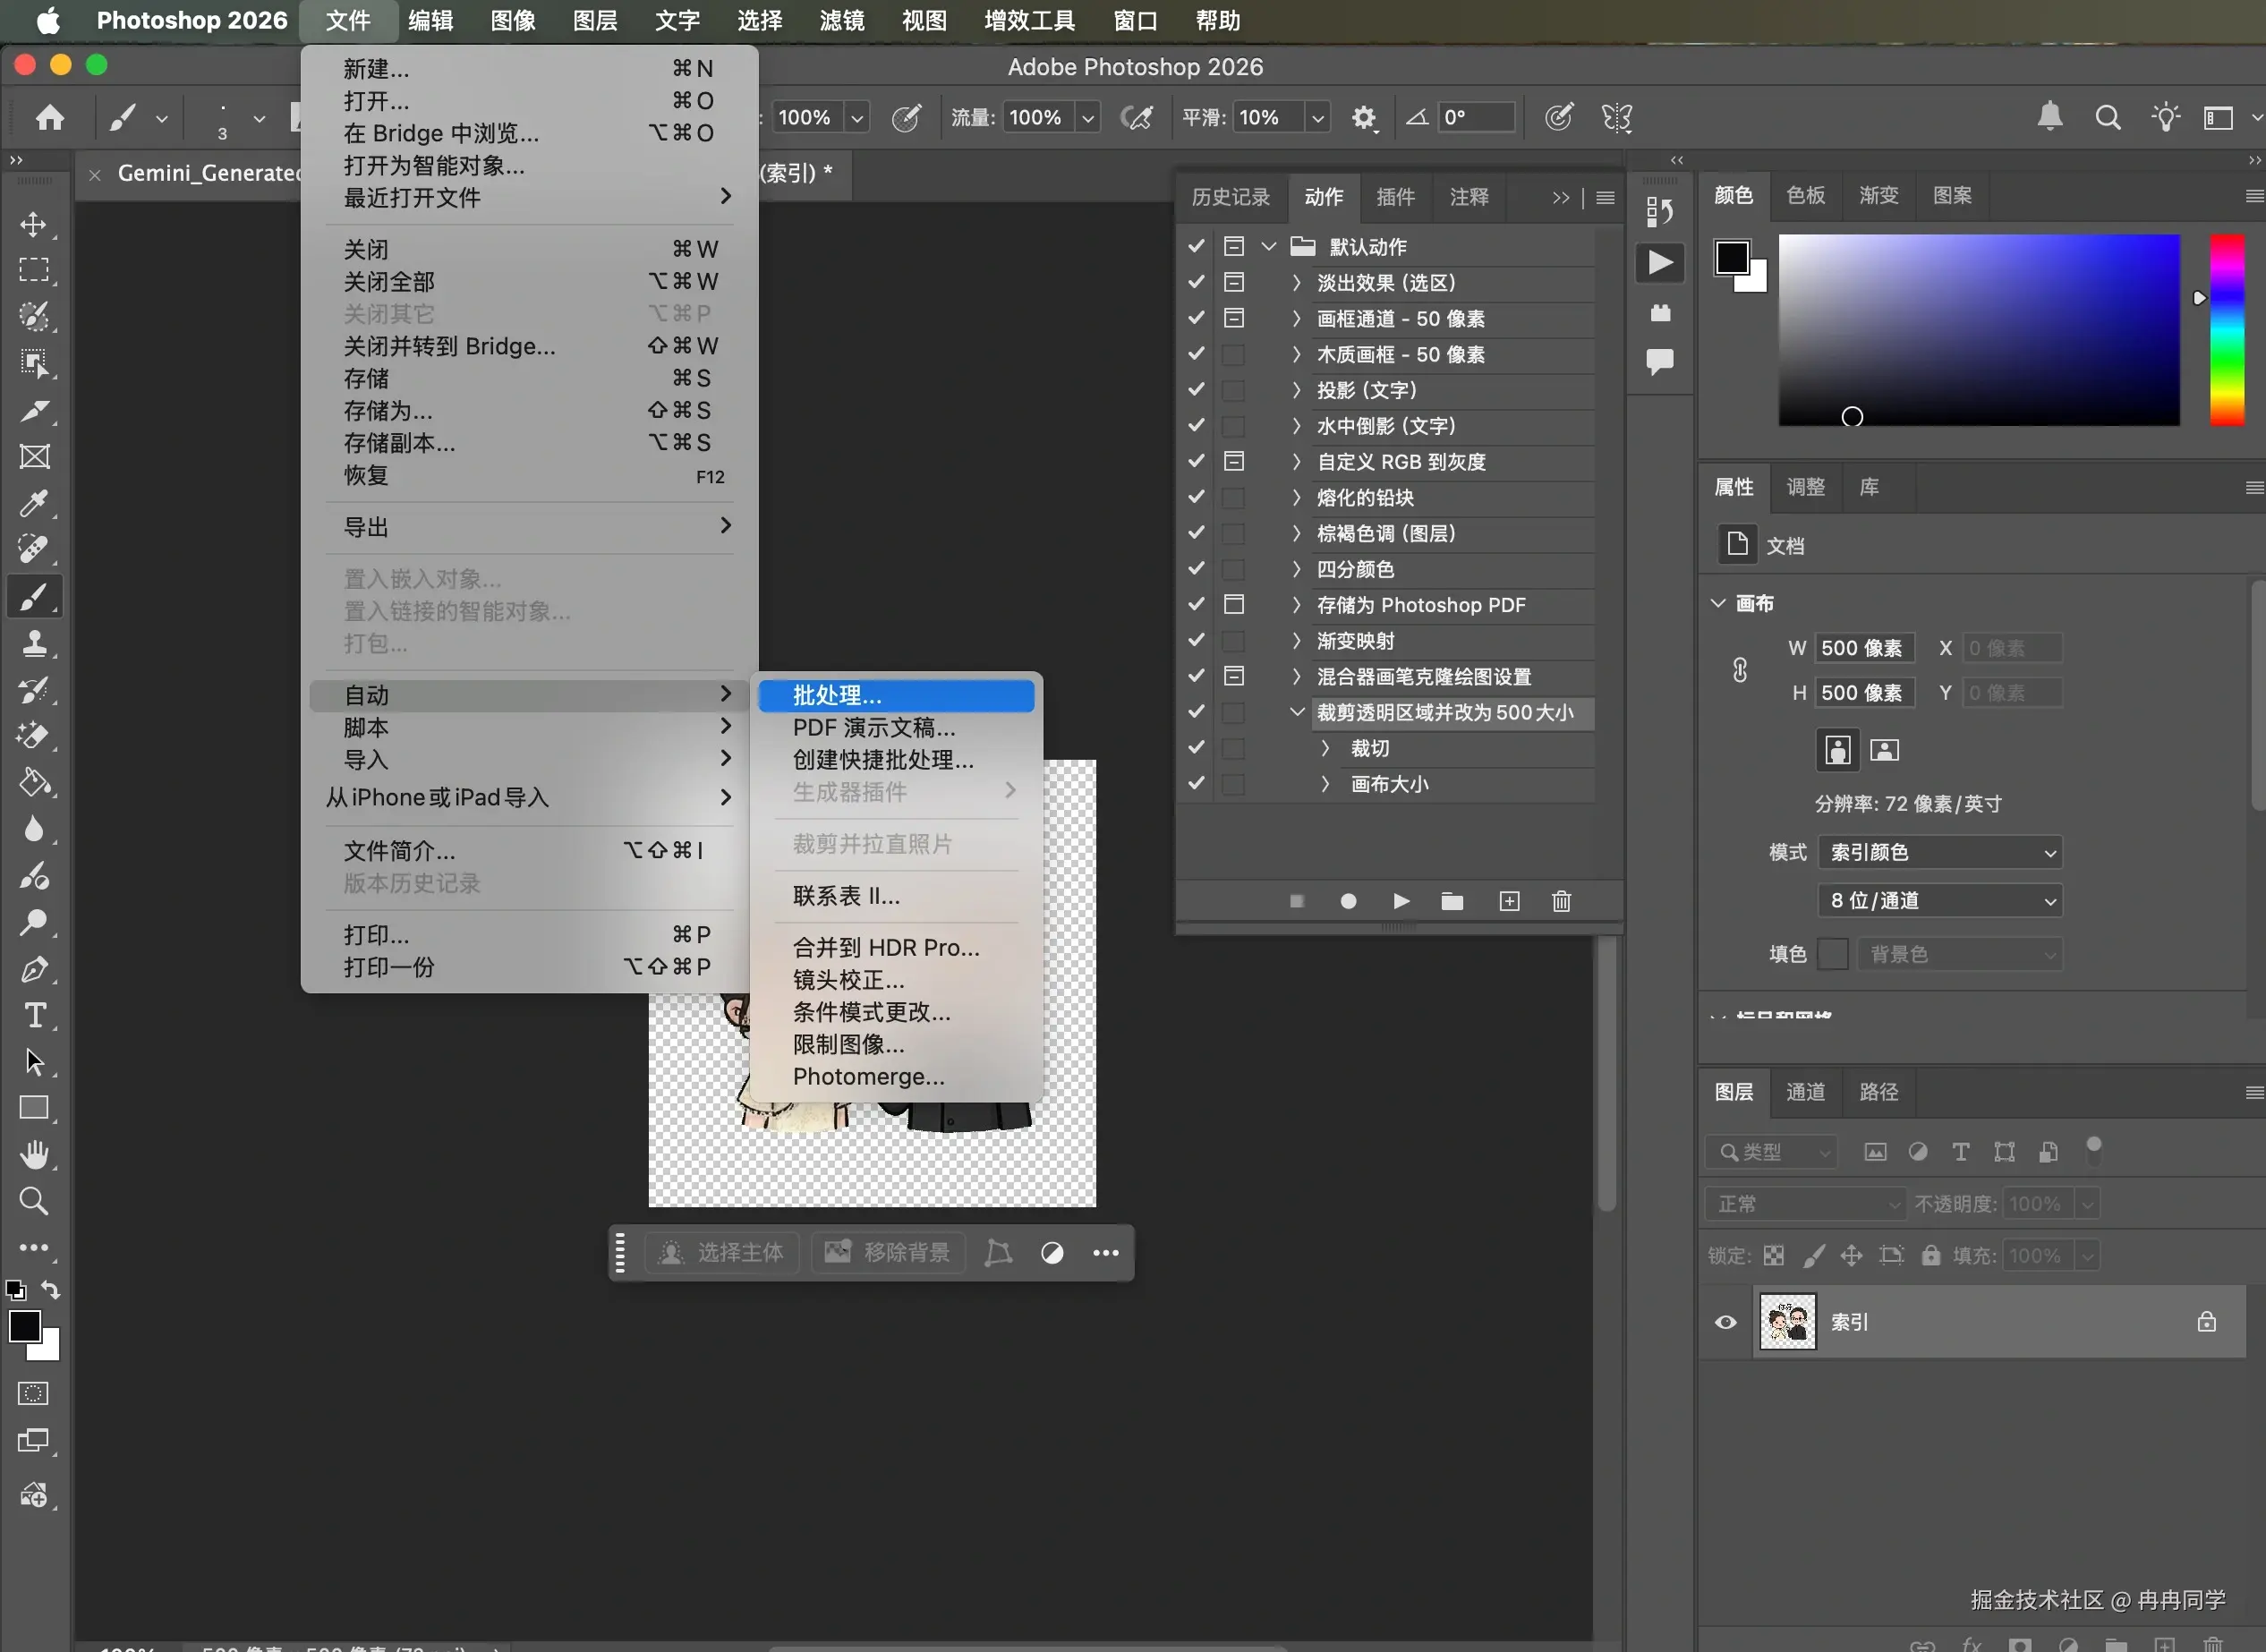Expand the 裁切 action step
Screen dimensions: 2266x1652
tap(1325, 748)
